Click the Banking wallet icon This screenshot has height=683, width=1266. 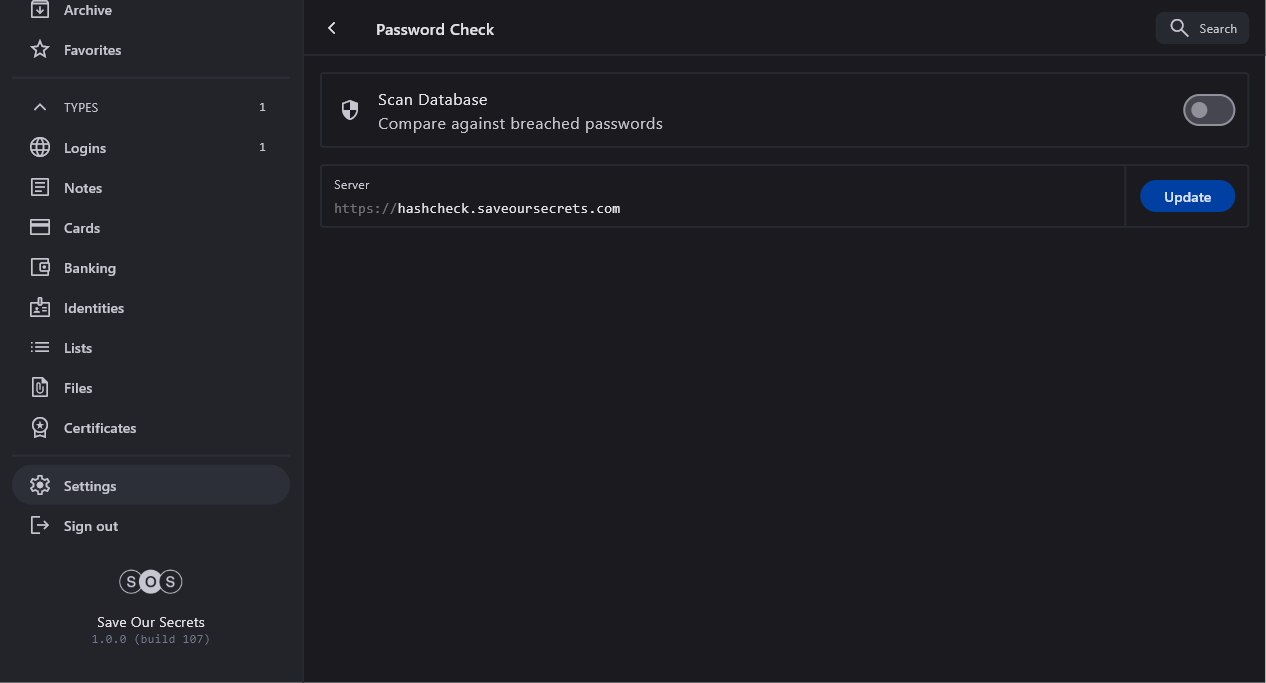coord(40,268)
